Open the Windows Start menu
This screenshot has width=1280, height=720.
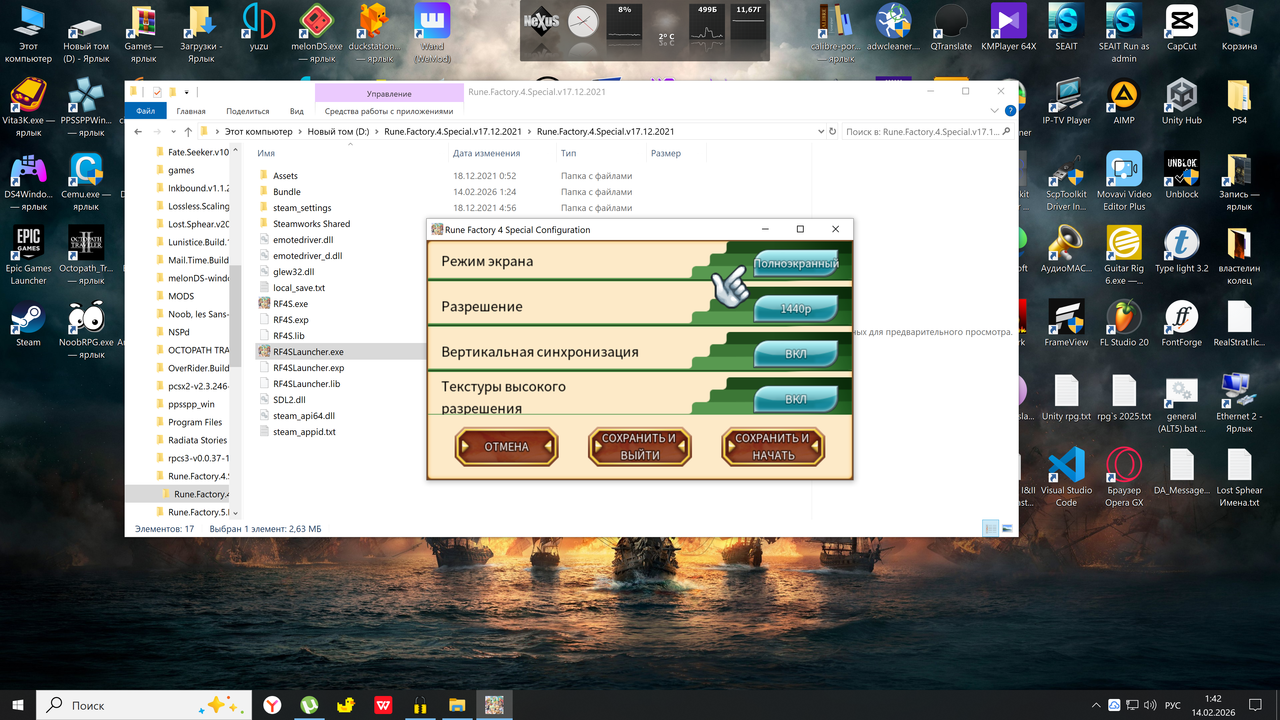pyautogui.click(x=18, y=705)
